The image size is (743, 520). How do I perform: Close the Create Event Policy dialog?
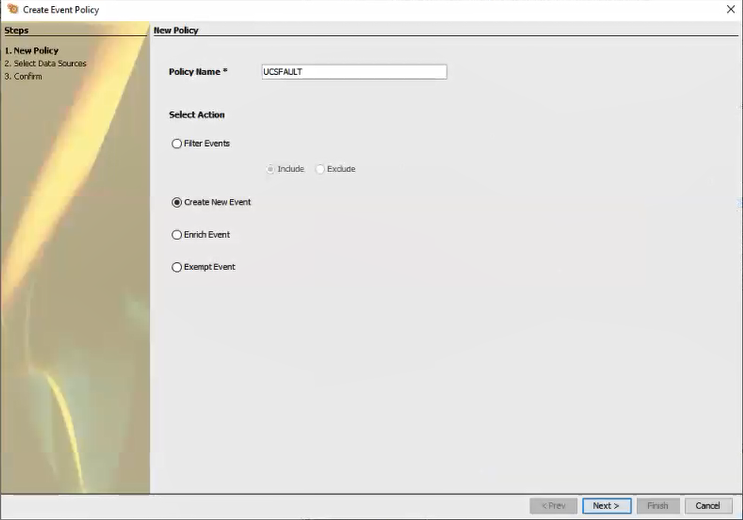[731, 9]
